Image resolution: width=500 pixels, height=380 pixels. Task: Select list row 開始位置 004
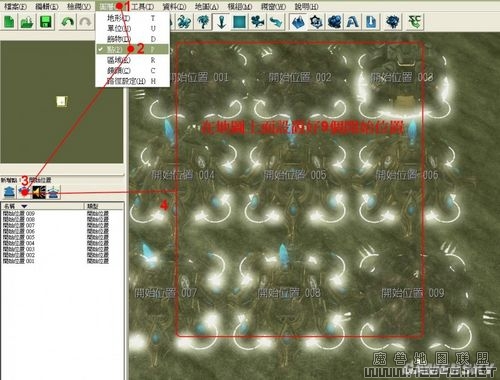[x=62, y=243]
